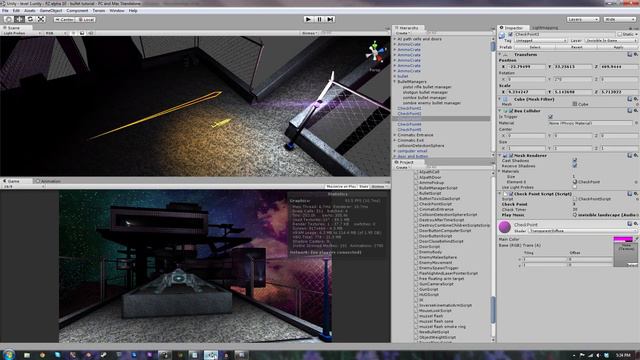This screenshot has width=640, height=360.
Task: Open the Tag dropdown
Action: point(541,41)
